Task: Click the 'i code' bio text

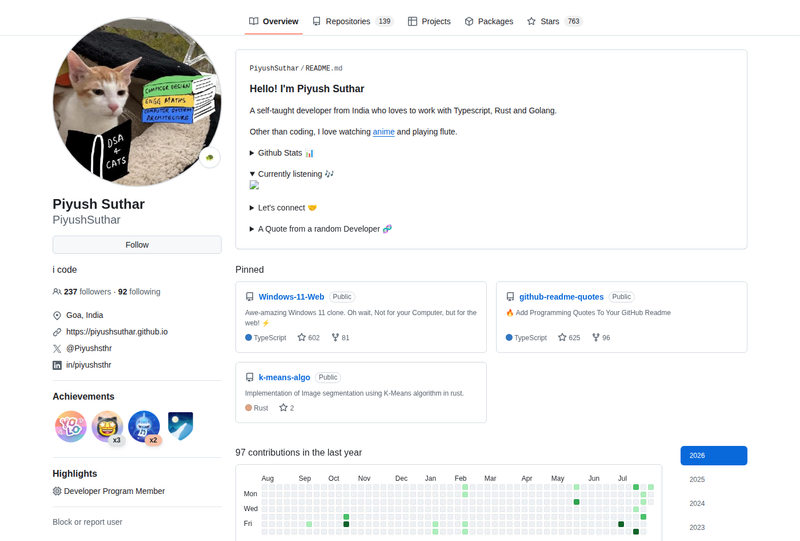Action: tap(65, 270)
